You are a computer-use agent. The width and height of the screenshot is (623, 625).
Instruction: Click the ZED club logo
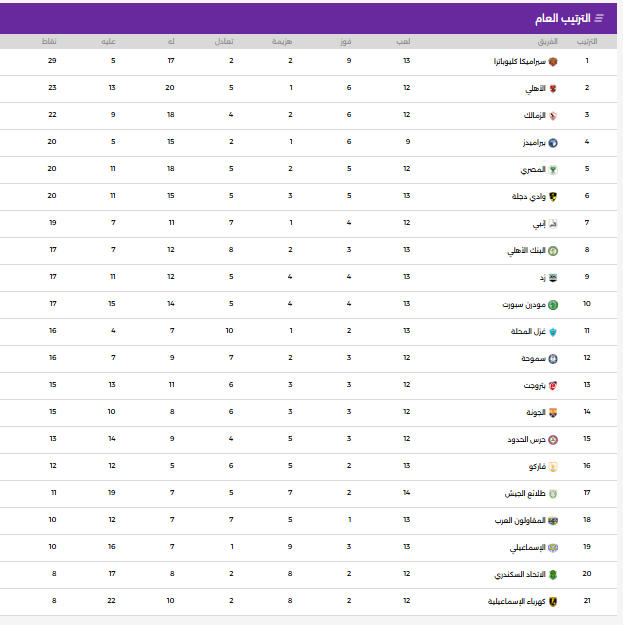pyautogui.click(x=553, y=278)
